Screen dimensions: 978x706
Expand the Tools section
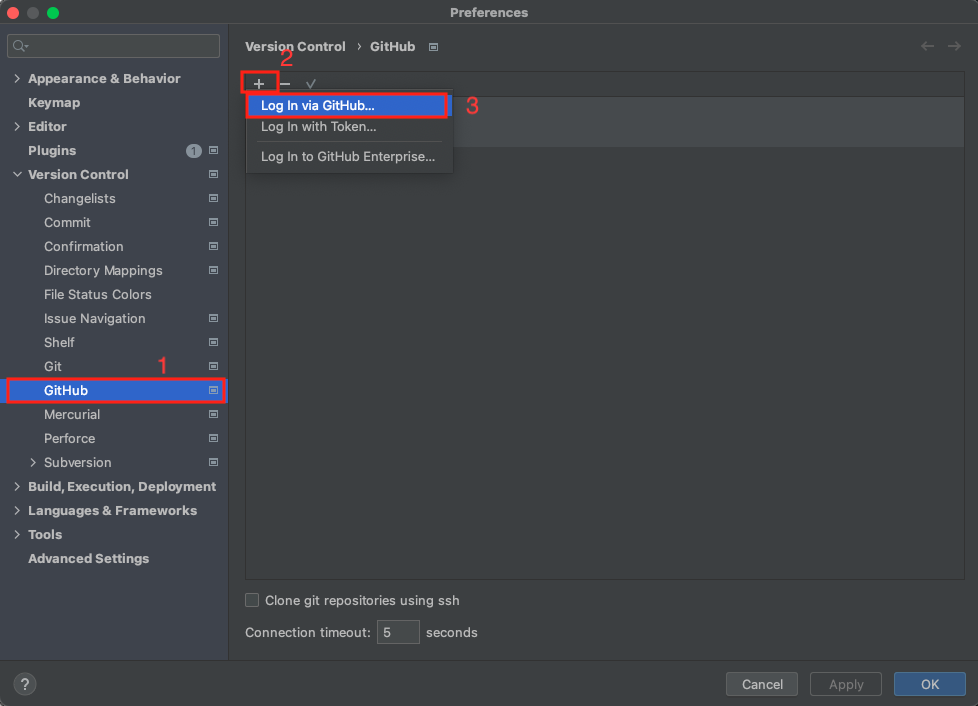click(17, 534)
